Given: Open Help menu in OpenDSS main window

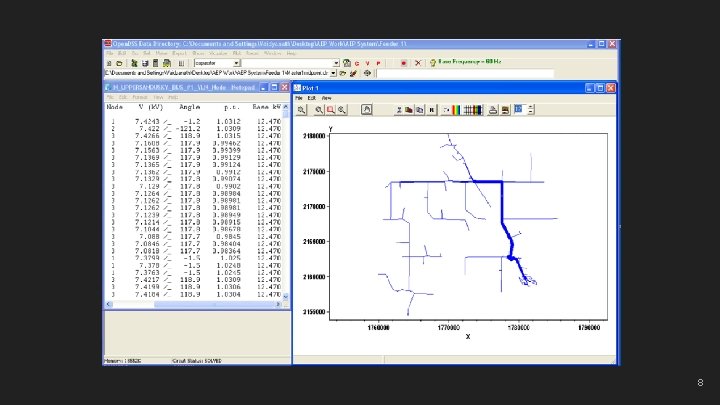Looking at the screenshot, I should [x=292, y=53].
